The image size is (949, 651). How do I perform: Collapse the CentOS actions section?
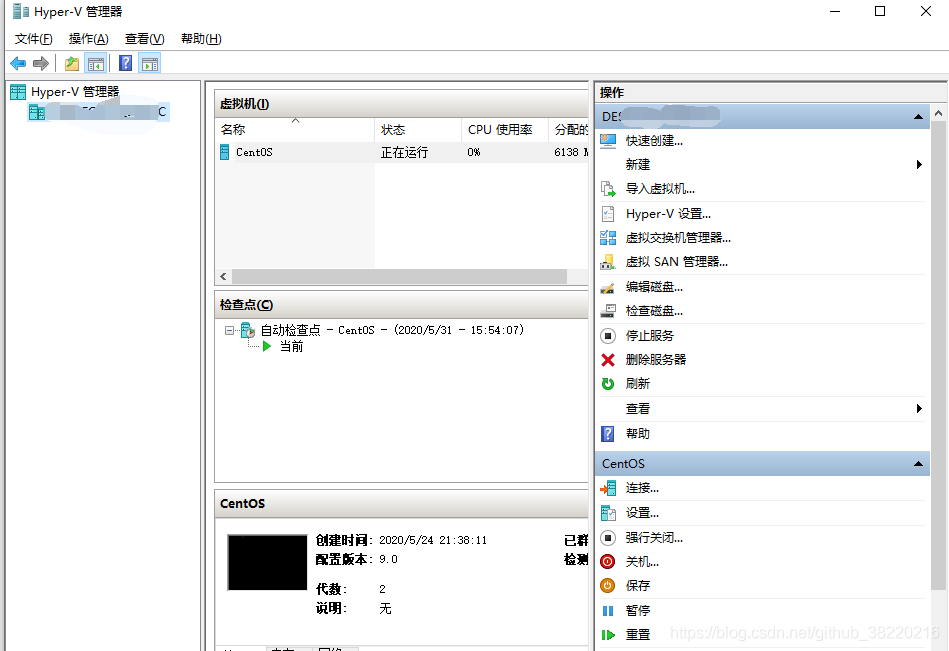pos(918,464)
